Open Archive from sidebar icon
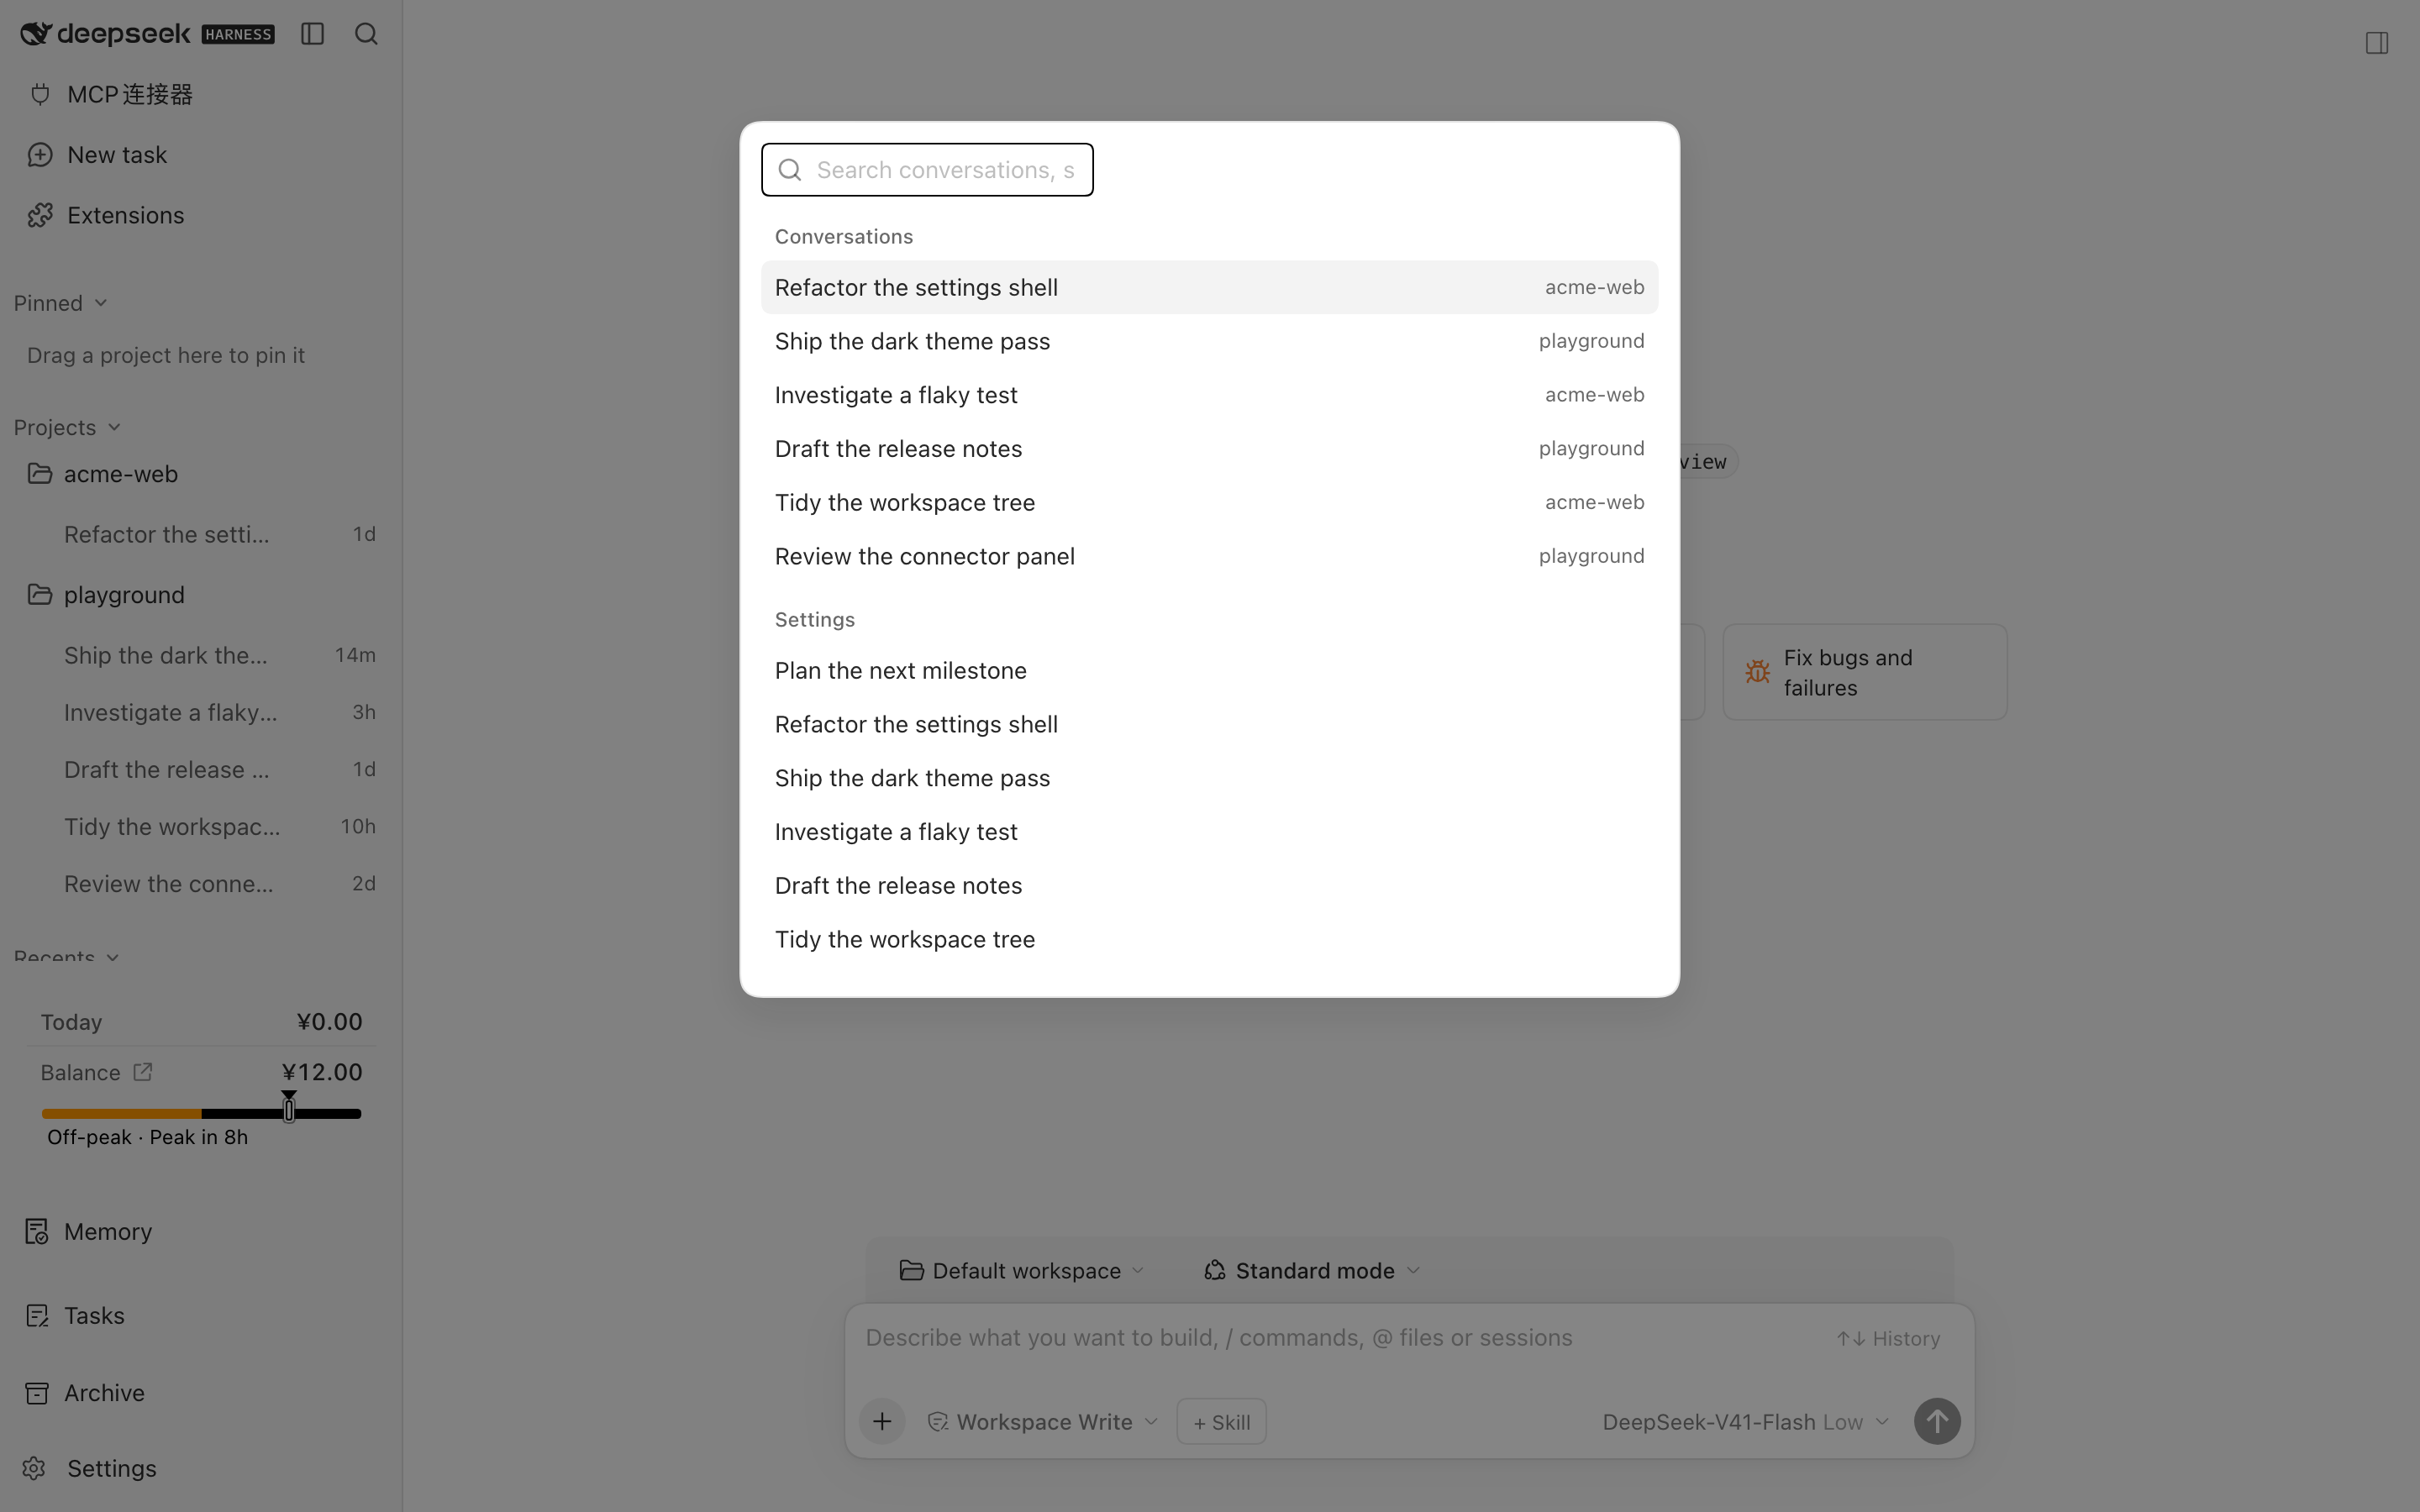 pos(37,1393)
